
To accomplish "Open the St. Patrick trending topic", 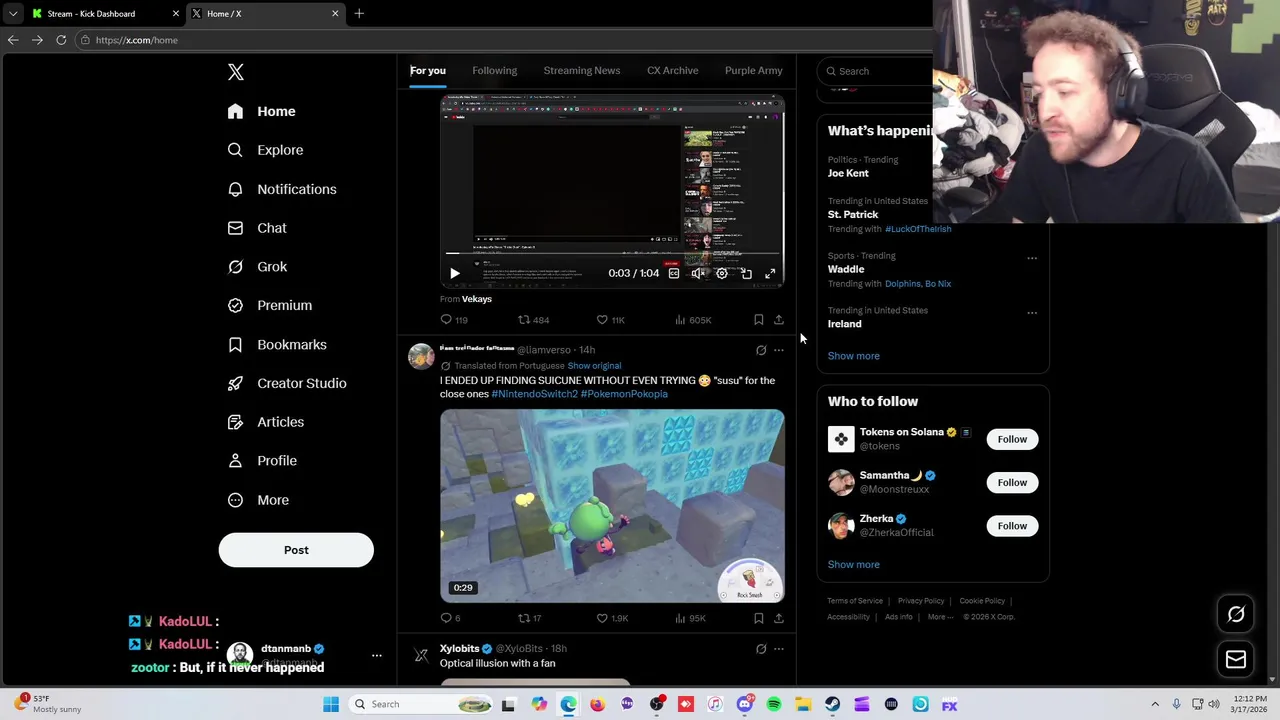I will point(853,214).
